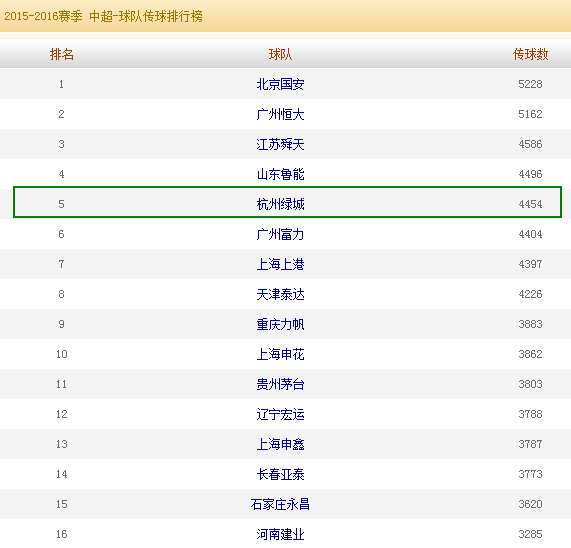Click the 贵州茅台 team link
Image resolution: width=571 pixels, height=548 pixels.
[x=280, y=384]
